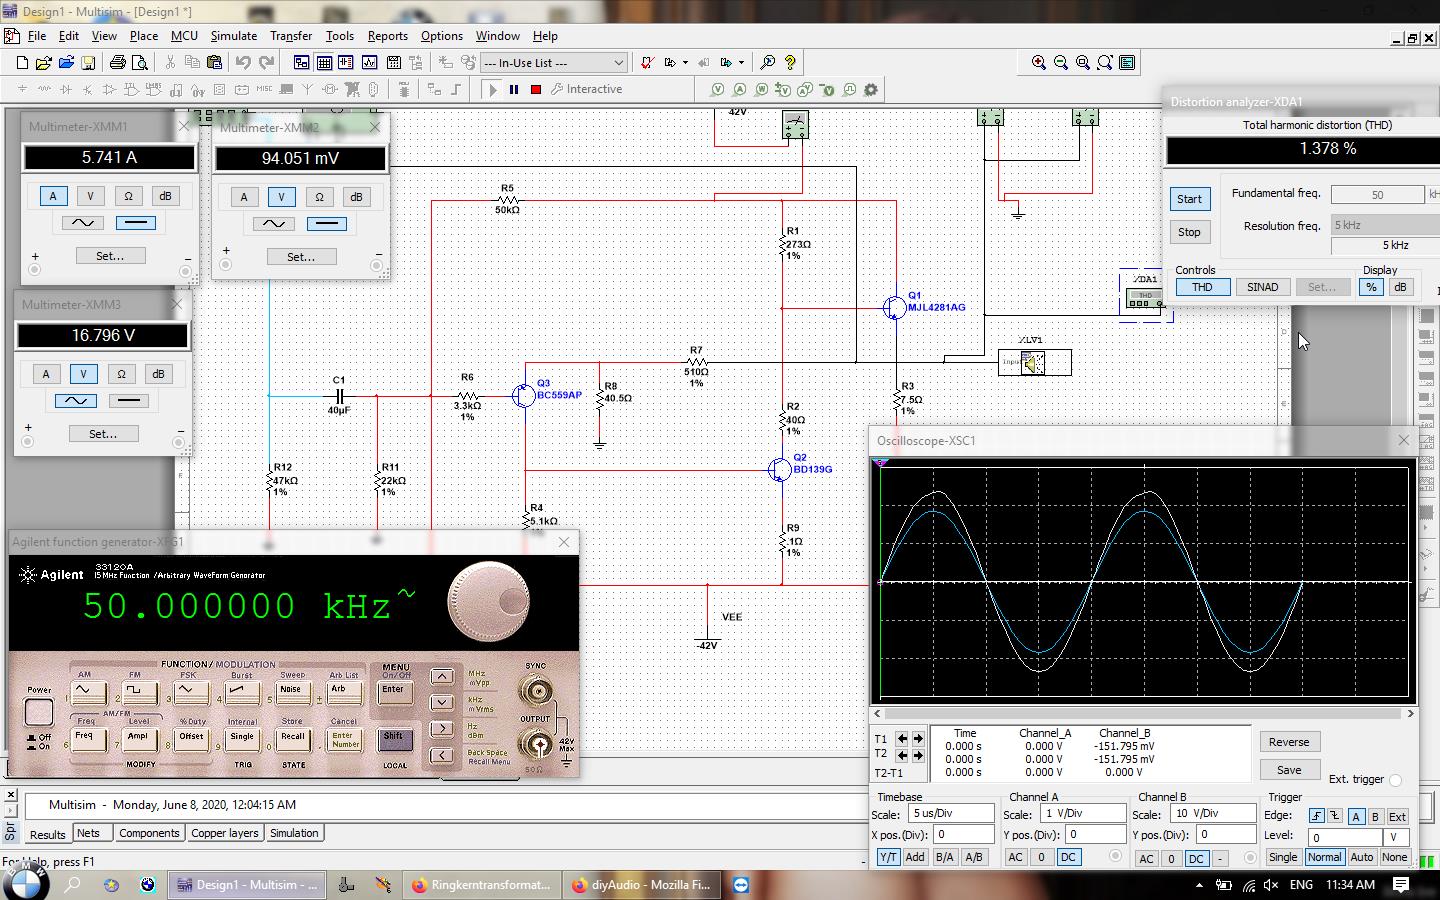Viewport: 1440px width, 900px height.
Task: Select ohmmeter mode on Multimeter-XMM2
Action: coord(319,197)
